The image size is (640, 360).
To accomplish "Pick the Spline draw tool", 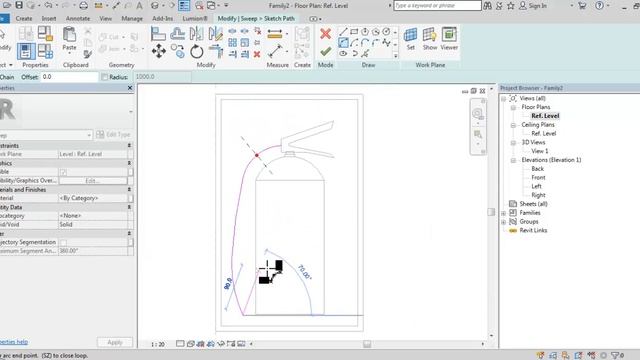I will [386, 42].
